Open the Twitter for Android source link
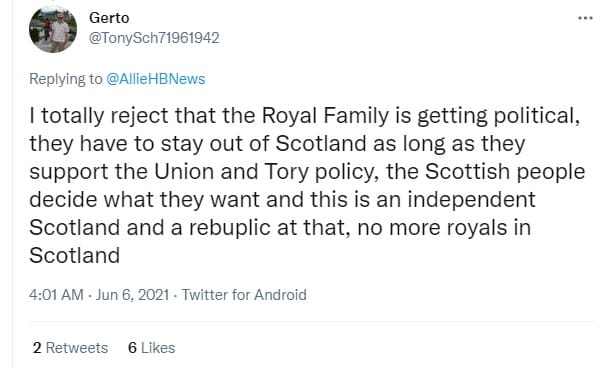Image resolution: width=605 pixels, height=369 pixels. tap(244, 295)
